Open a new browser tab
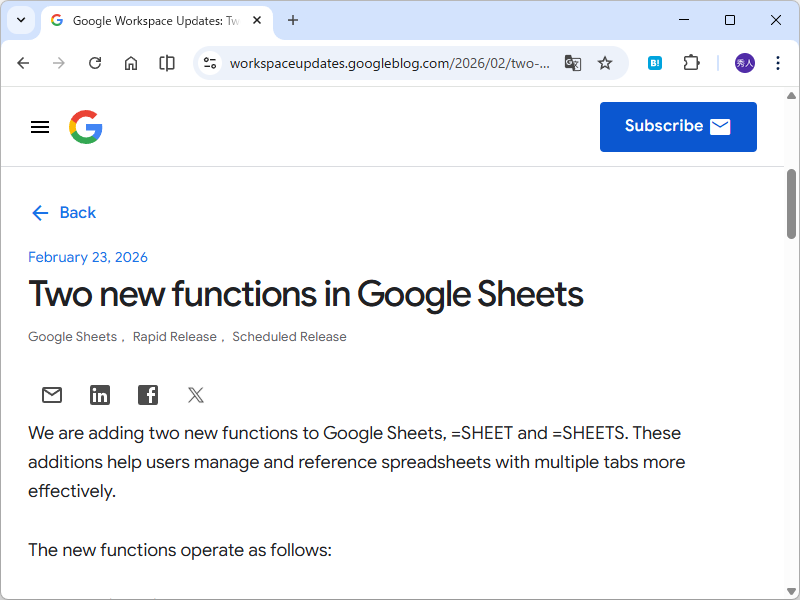The height and width of the screenshot is (600, 800). click(293, 20)
